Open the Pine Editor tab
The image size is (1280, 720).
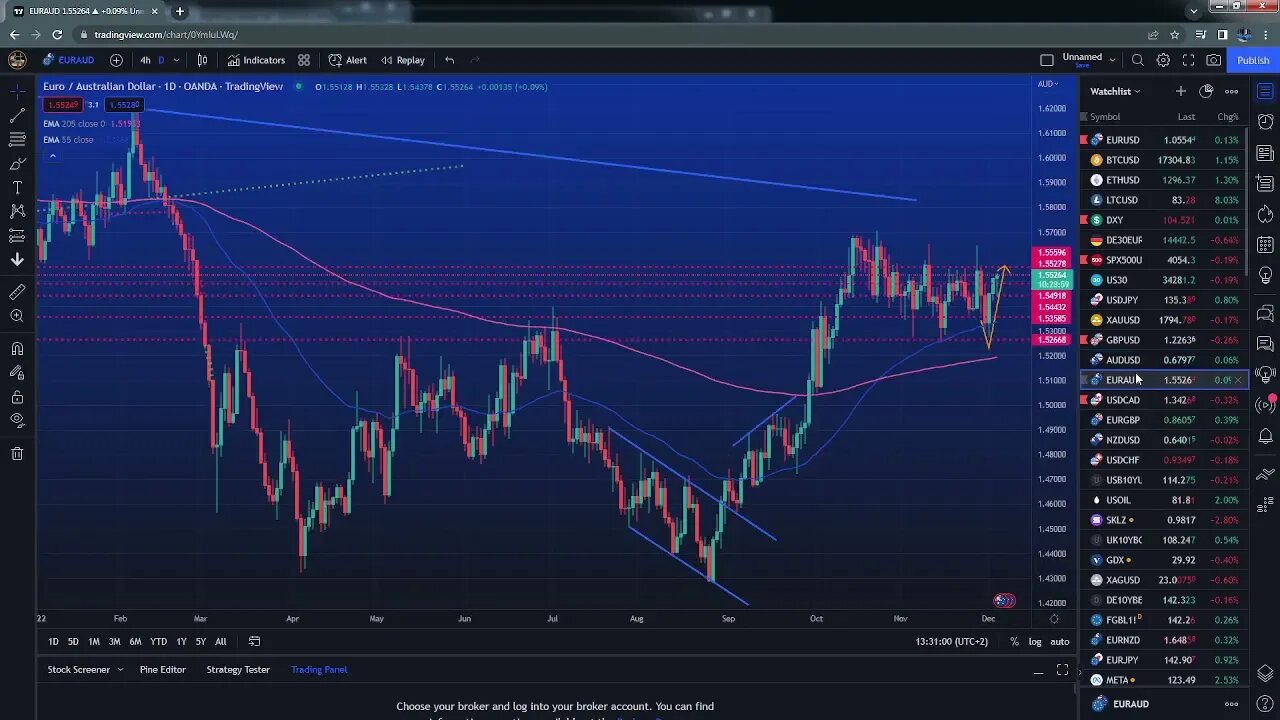pyautogui.click(x=163, y=669)
